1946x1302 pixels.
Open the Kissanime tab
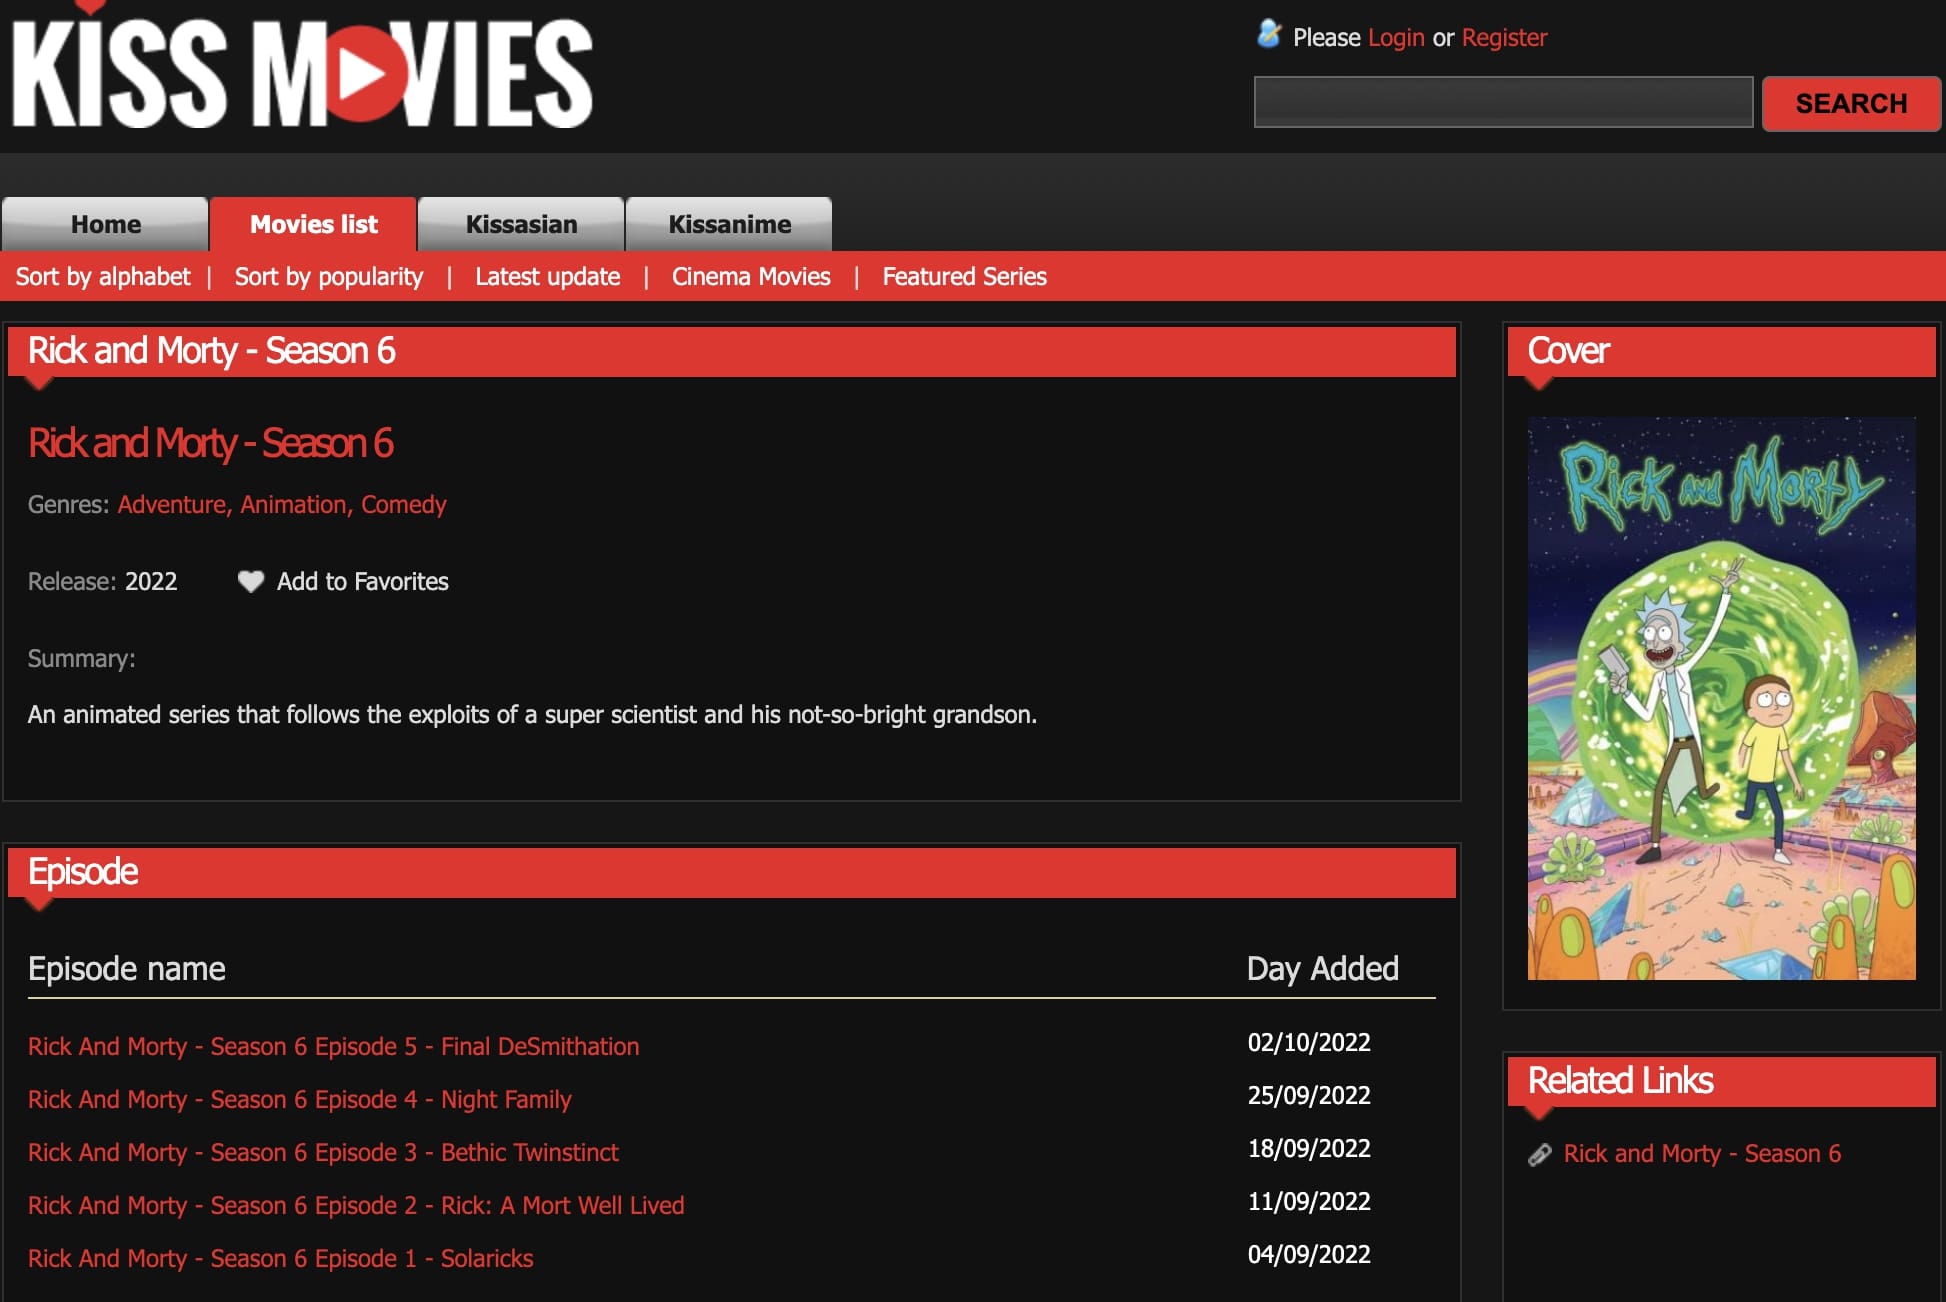729,224
